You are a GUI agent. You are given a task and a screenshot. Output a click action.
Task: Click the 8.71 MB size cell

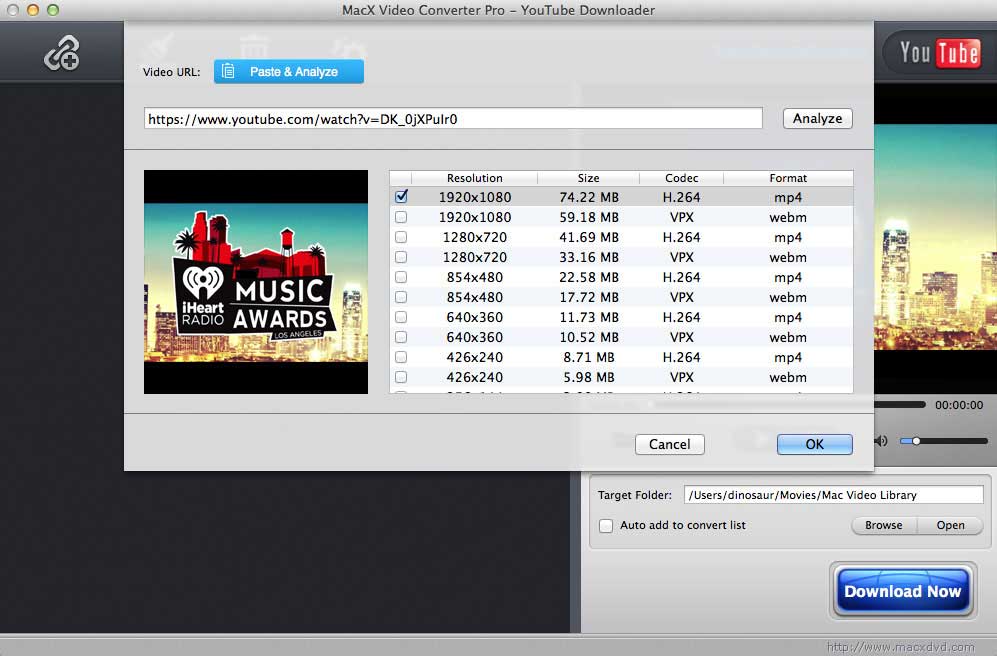coord(589,357)
